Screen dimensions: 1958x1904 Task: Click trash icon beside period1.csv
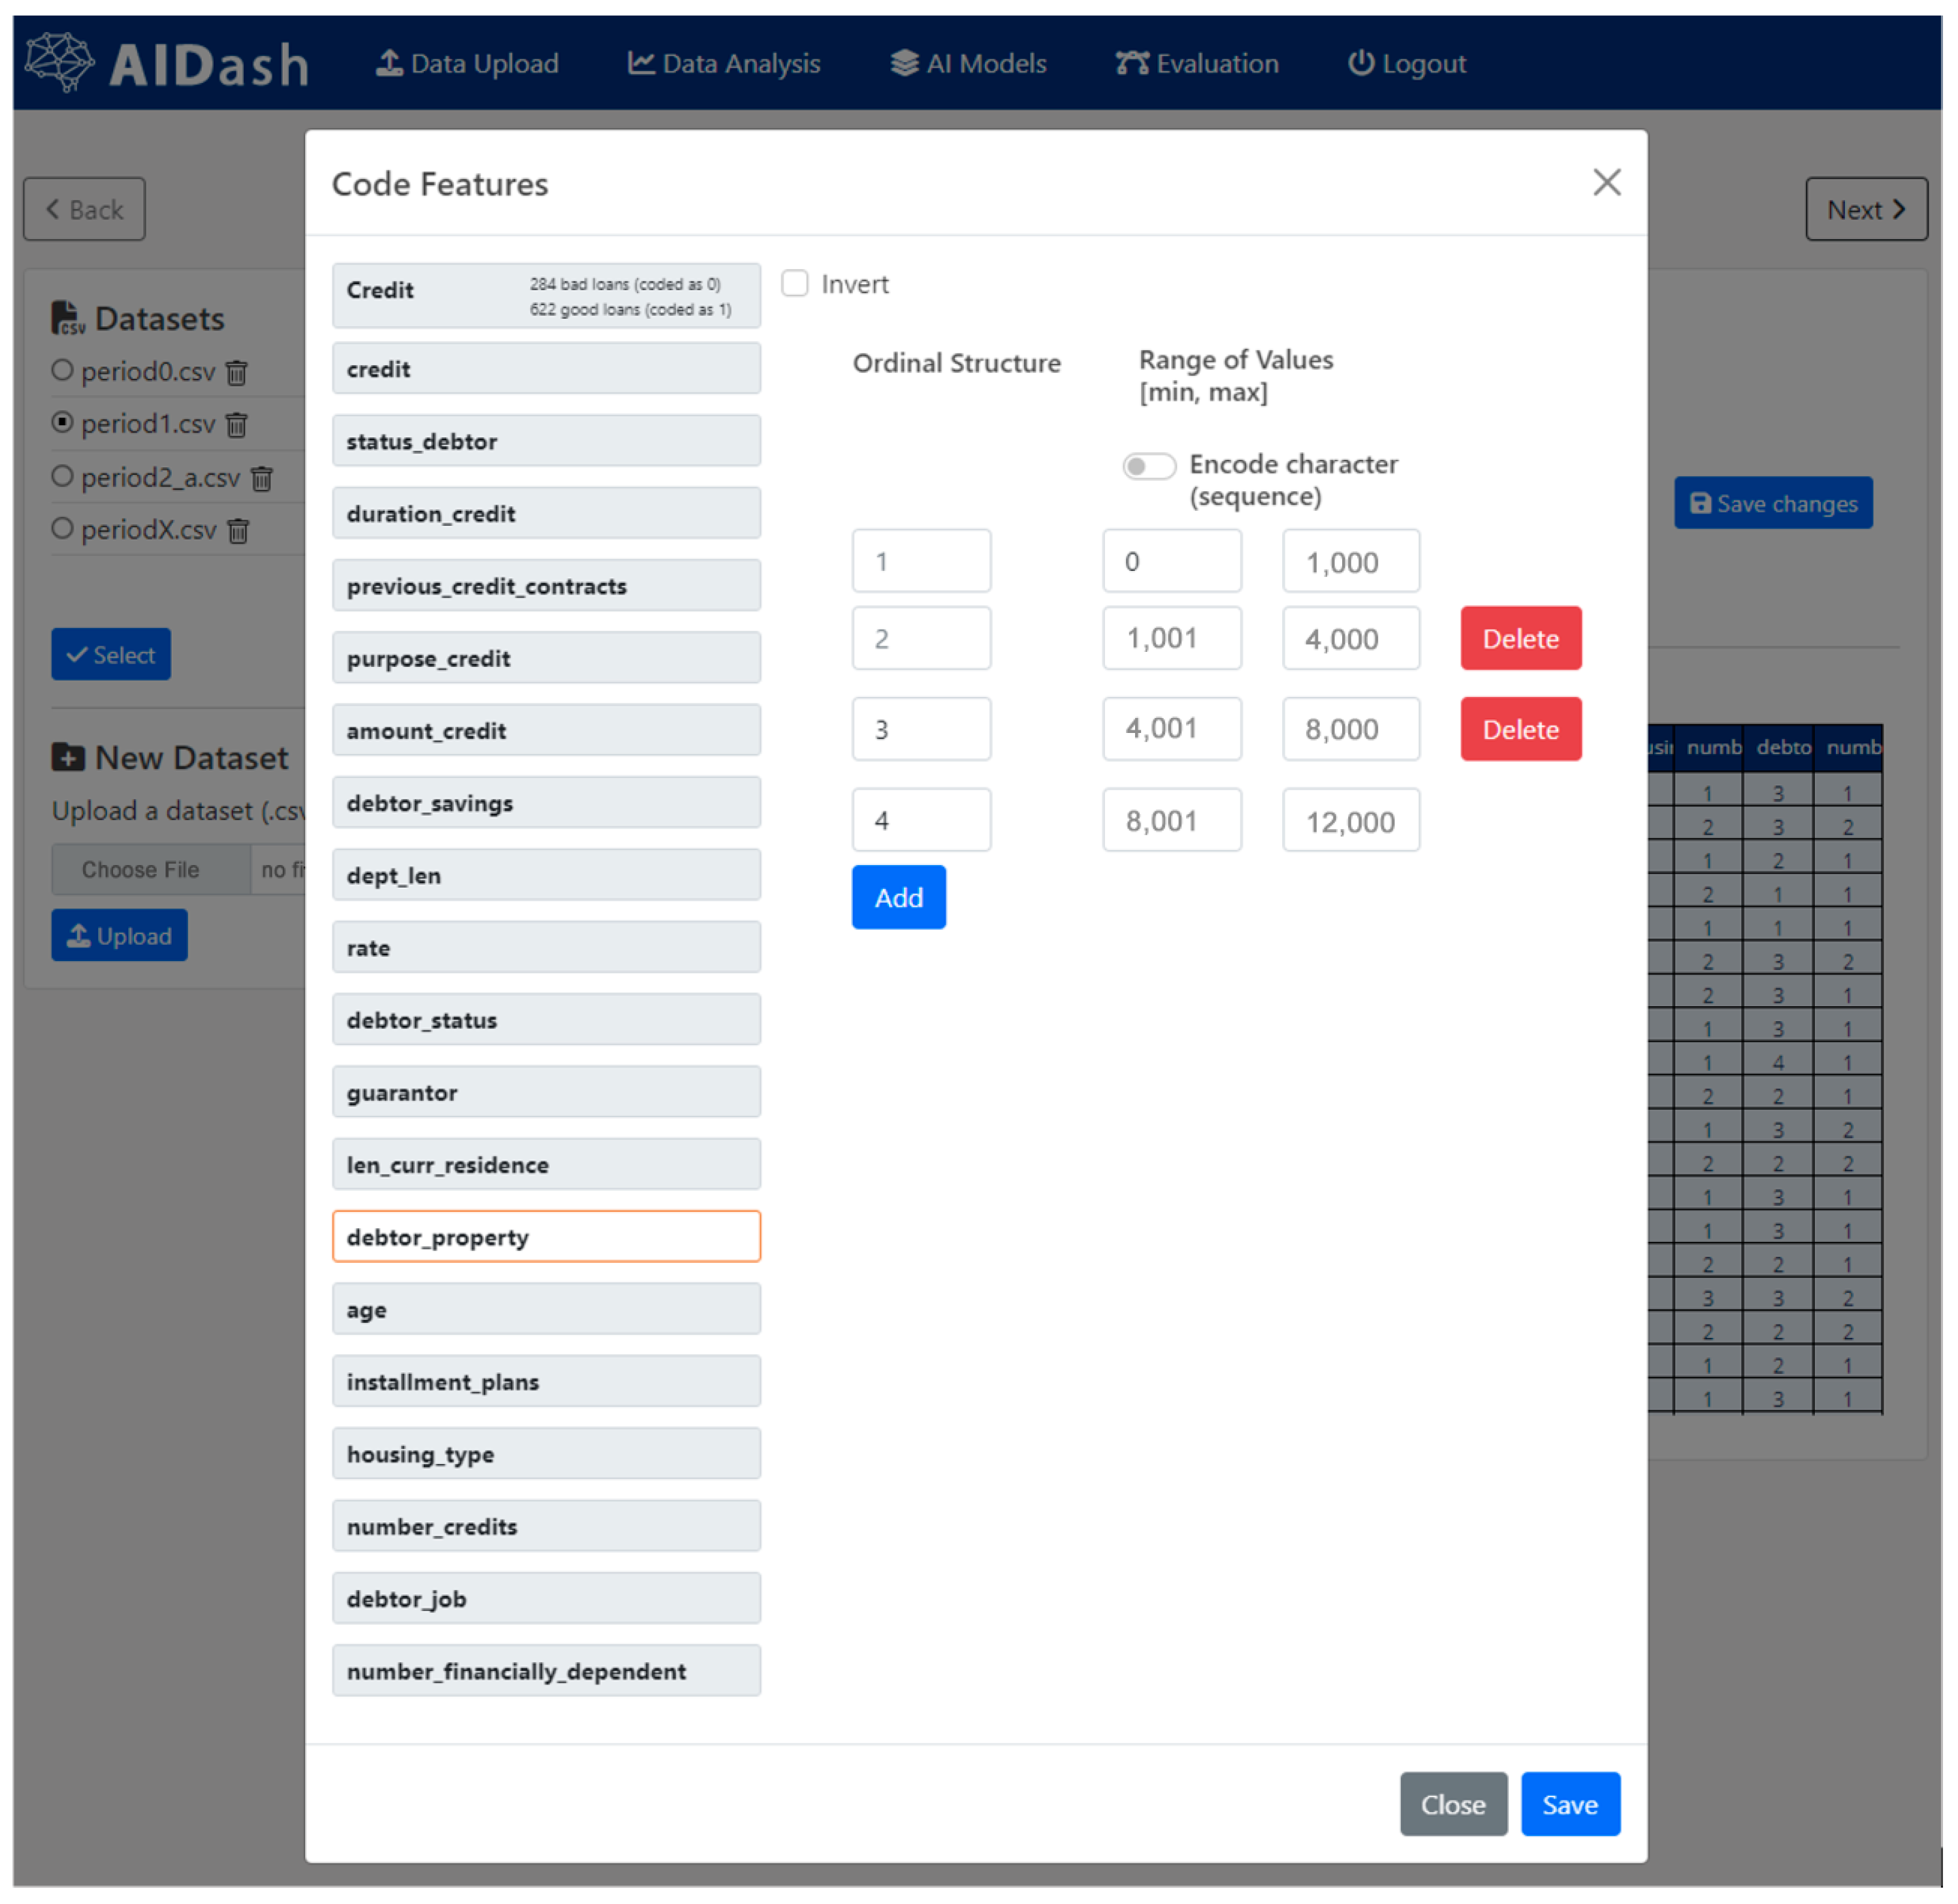tap(237, 426)
